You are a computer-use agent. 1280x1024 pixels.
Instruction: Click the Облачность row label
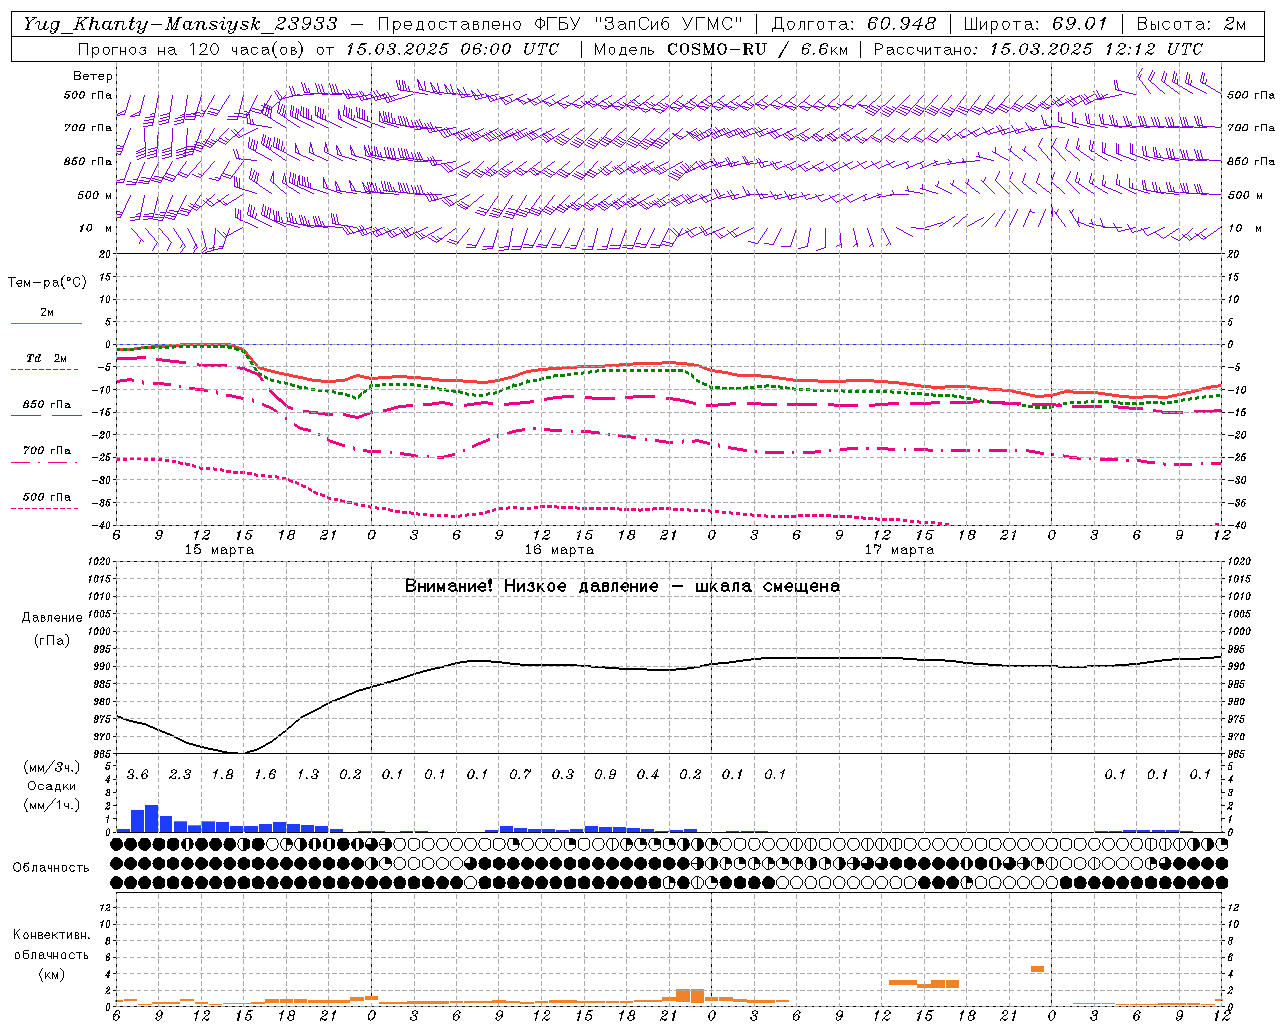click(51, 868)
